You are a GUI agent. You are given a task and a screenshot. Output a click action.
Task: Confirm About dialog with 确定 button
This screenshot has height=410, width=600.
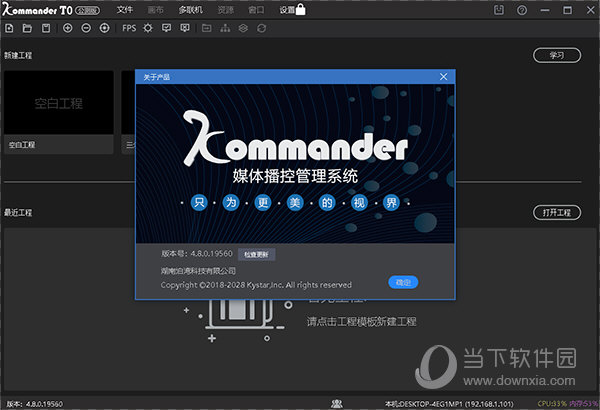pyautogui.click(x=403, y=283)
